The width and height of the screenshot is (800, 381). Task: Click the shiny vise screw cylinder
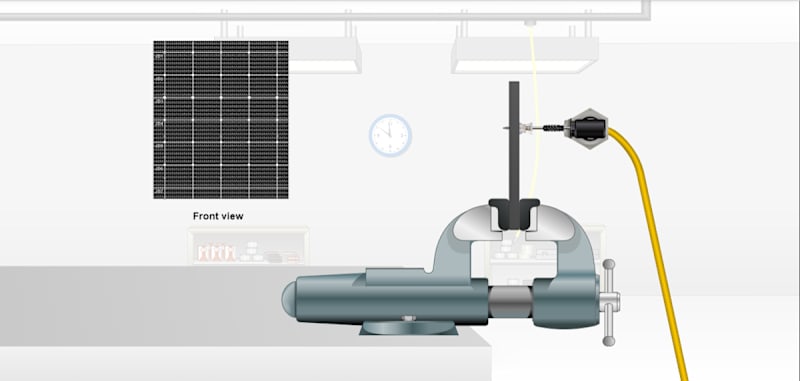pos(510,301)
